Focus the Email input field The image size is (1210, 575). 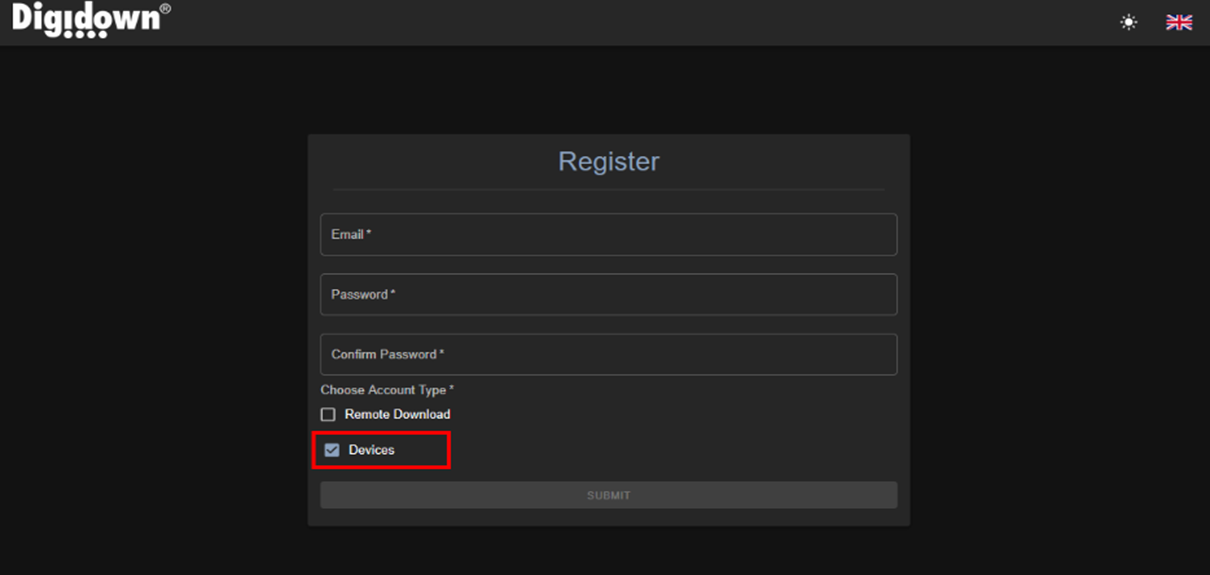pyautogui.click(x=608, y=234)
